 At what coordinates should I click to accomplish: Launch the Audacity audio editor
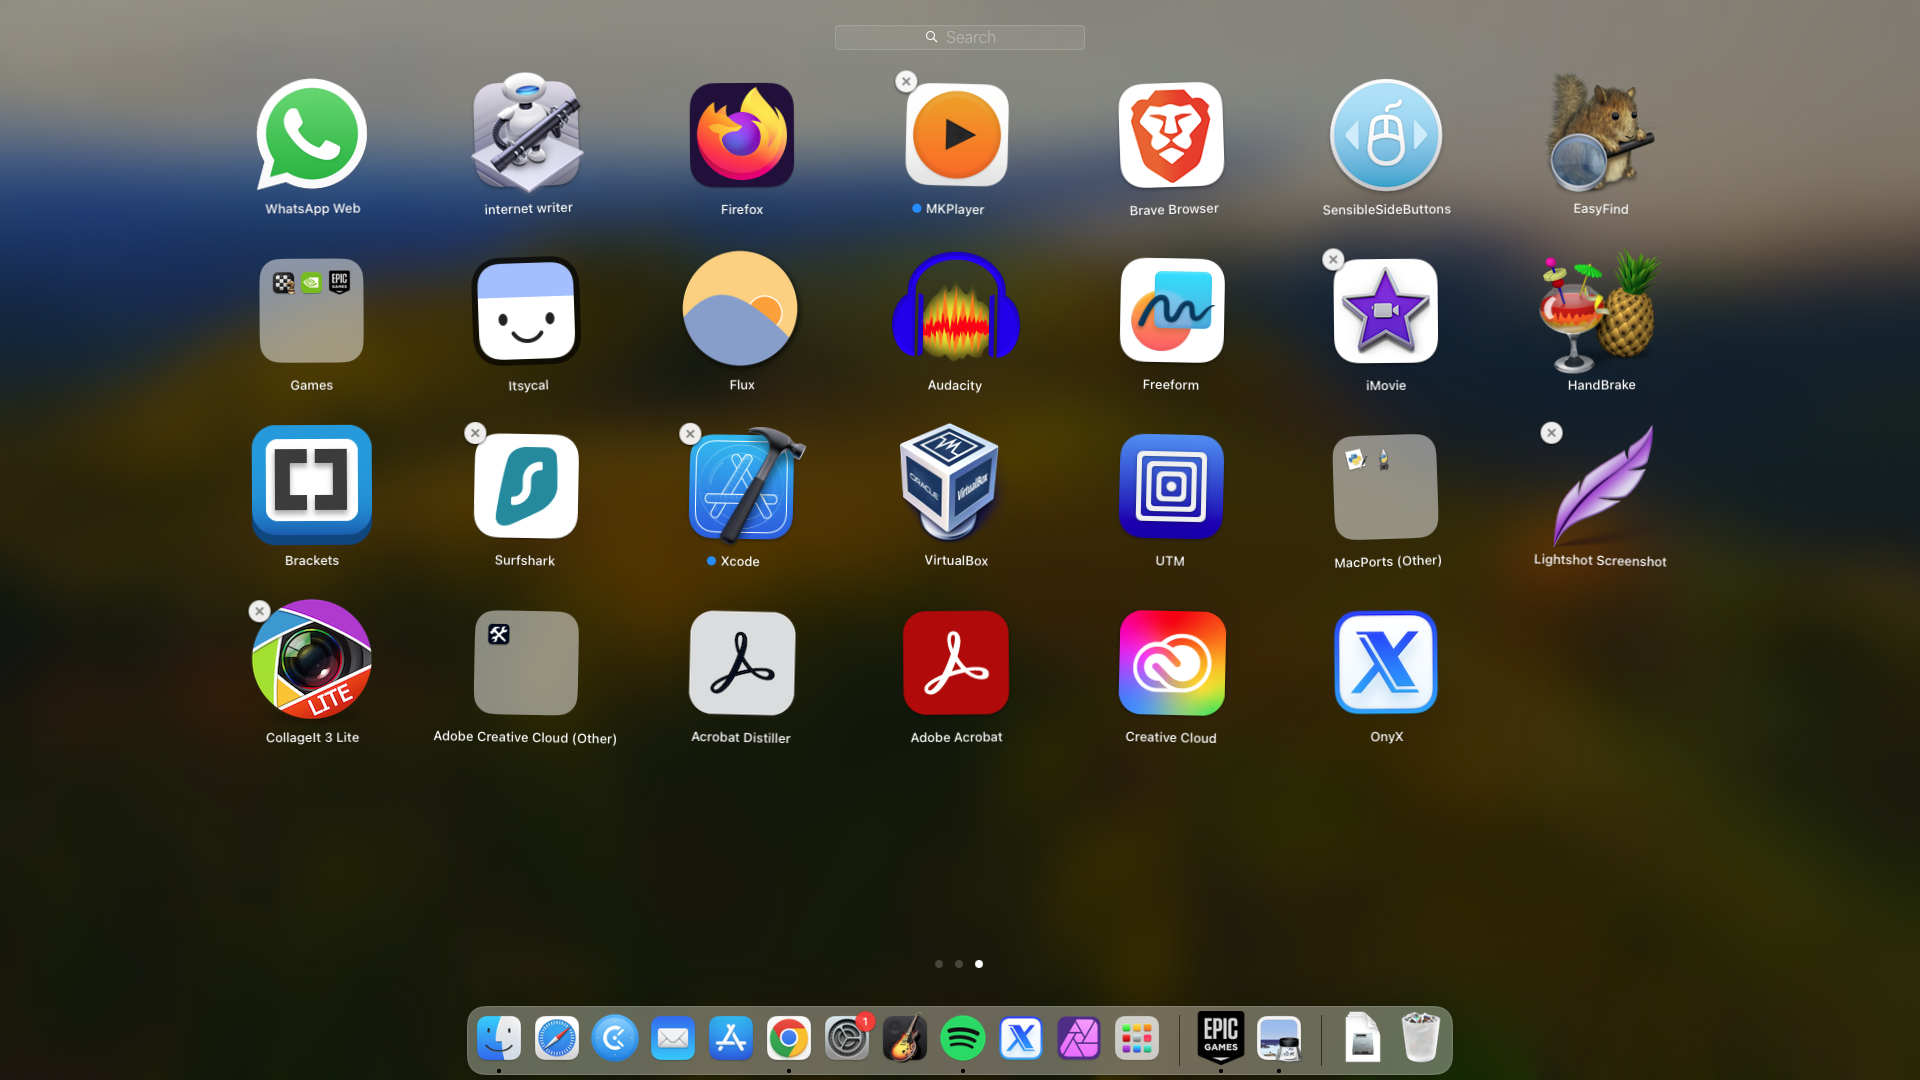955,310
